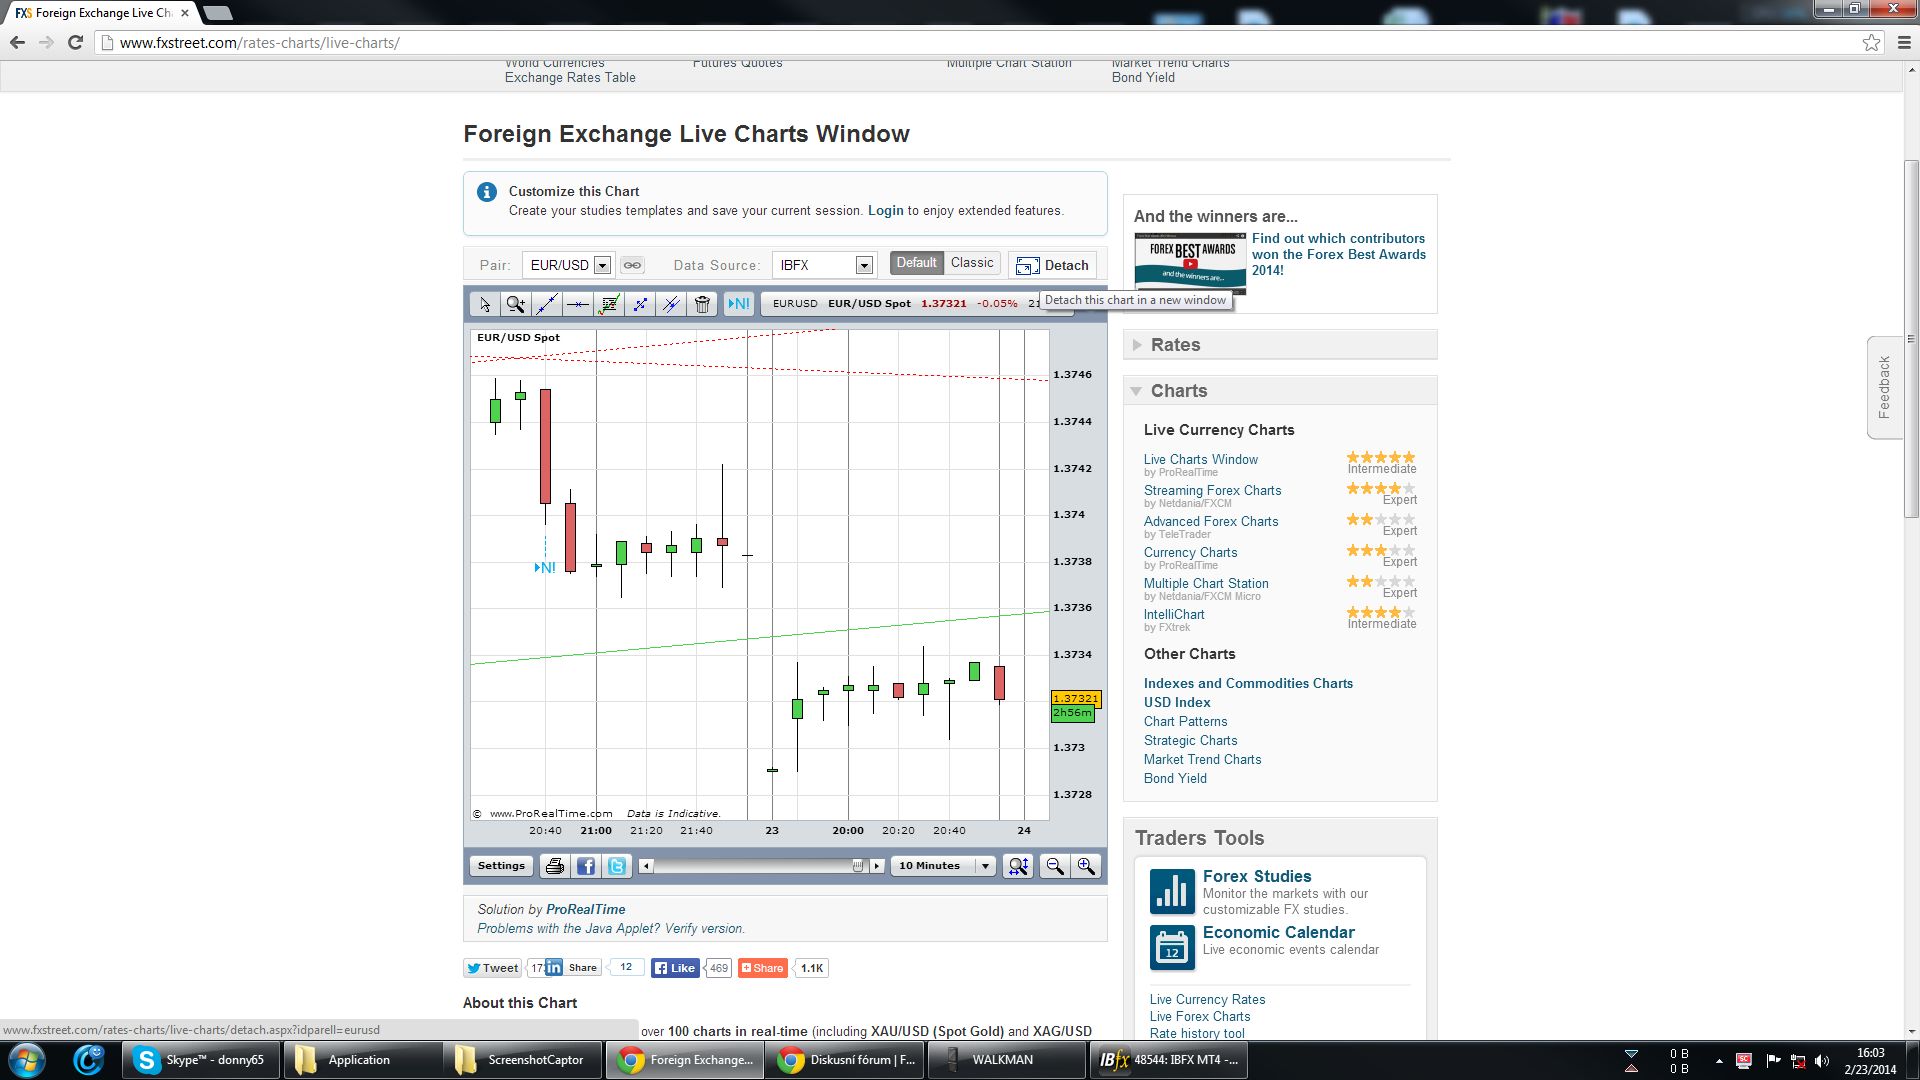1920x1080 pixels.
Task: Open Advanced Forex Charts link
Action: pyautogui.click(x=1211, y=522)
